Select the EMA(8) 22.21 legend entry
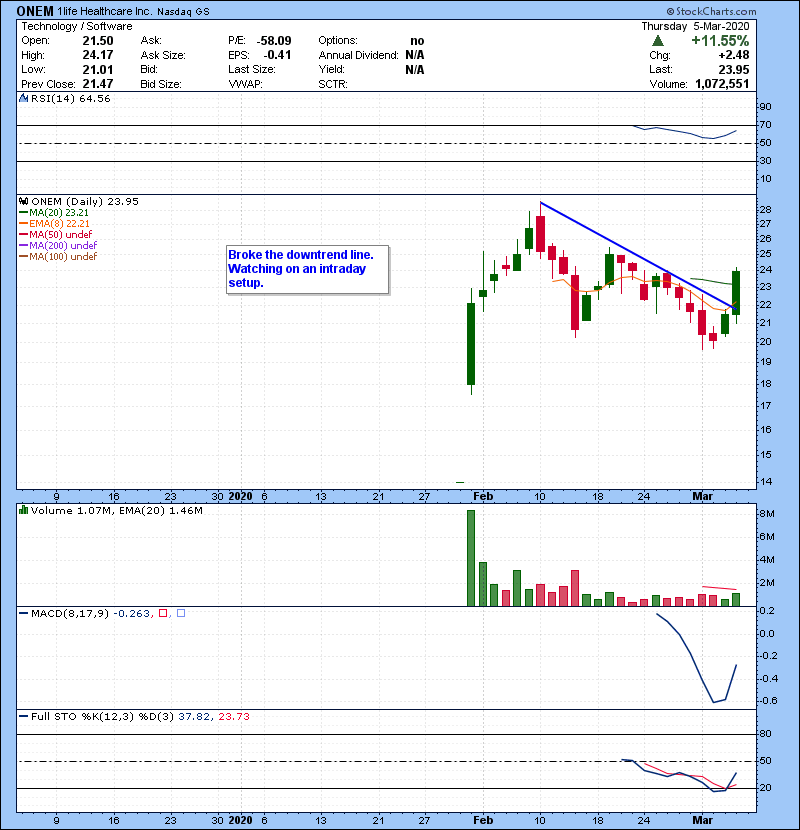The height and width of the screenshot is (830, 800). [54, 223]
